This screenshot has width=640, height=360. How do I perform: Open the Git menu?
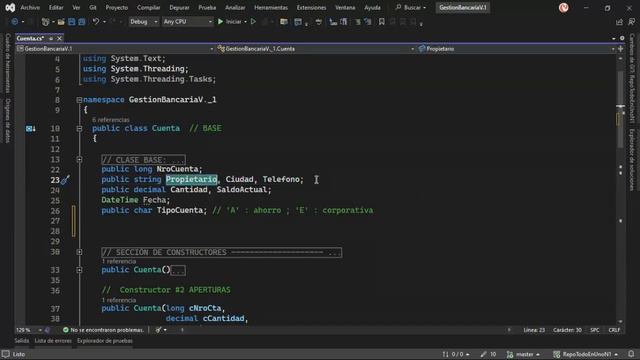coord(93,7)
